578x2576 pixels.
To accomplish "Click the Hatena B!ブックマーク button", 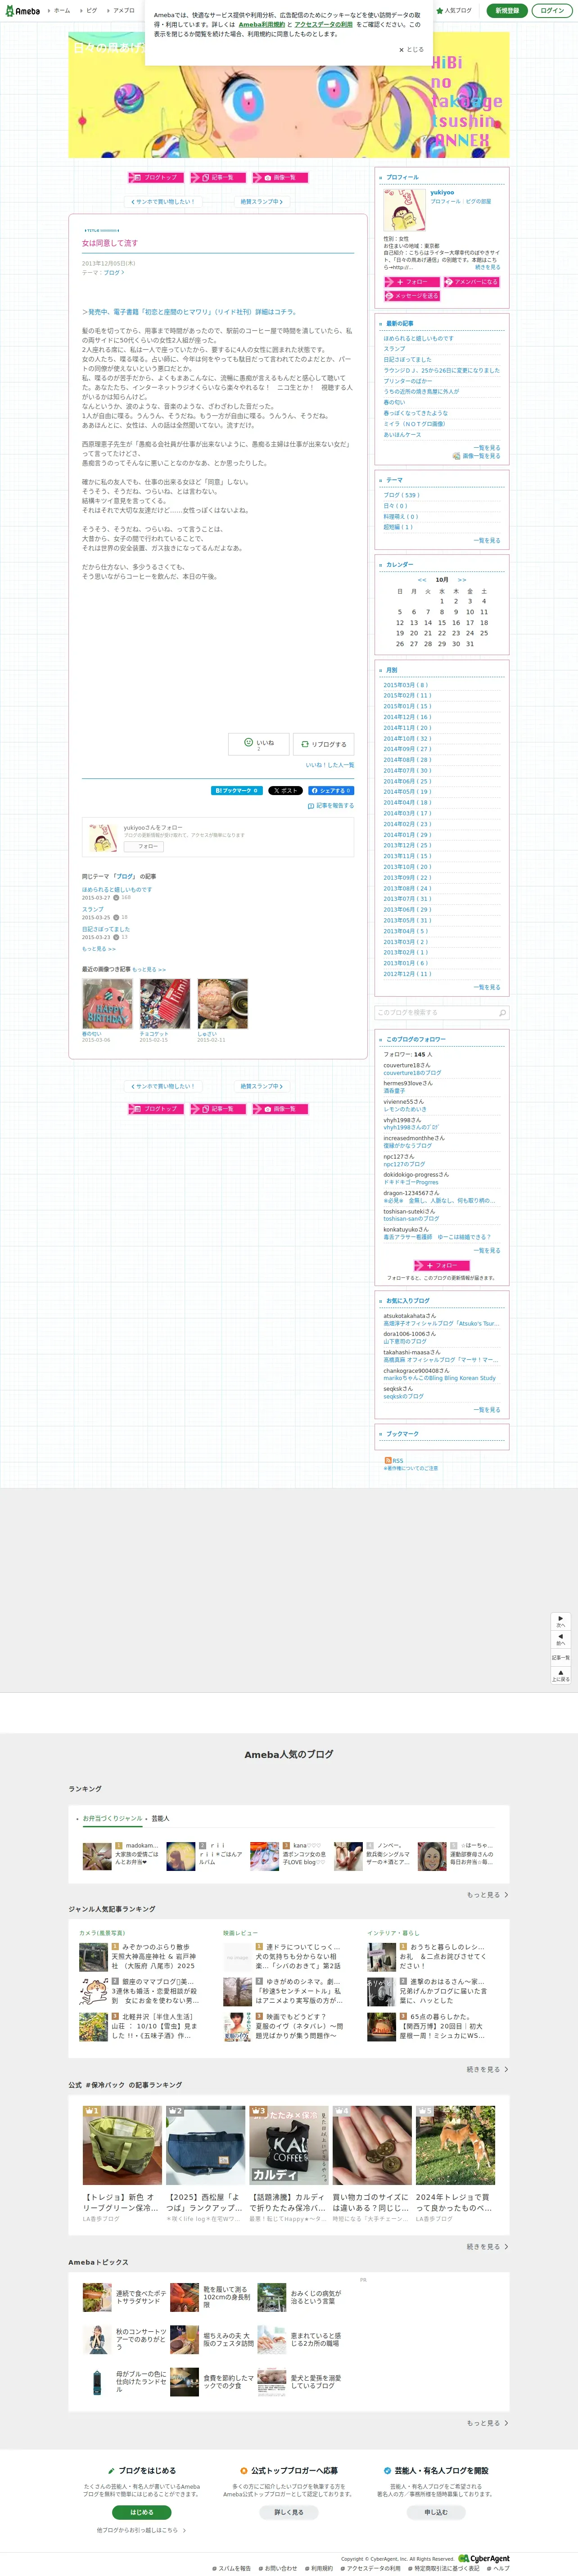I will 237,790.
